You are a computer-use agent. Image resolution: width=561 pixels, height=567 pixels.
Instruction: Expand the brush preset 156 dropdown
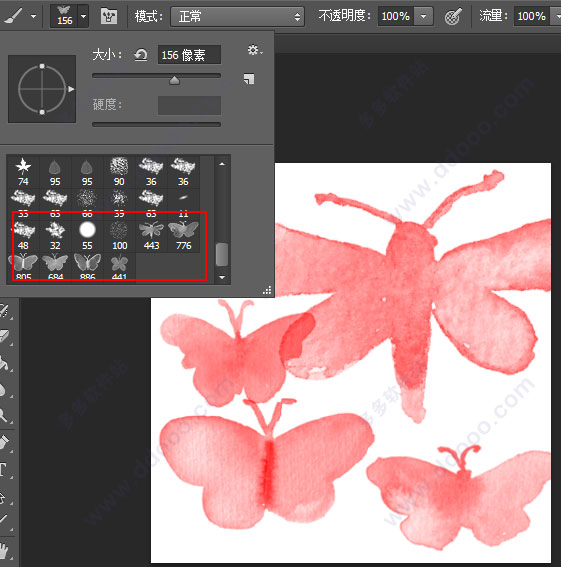[84, 16]
